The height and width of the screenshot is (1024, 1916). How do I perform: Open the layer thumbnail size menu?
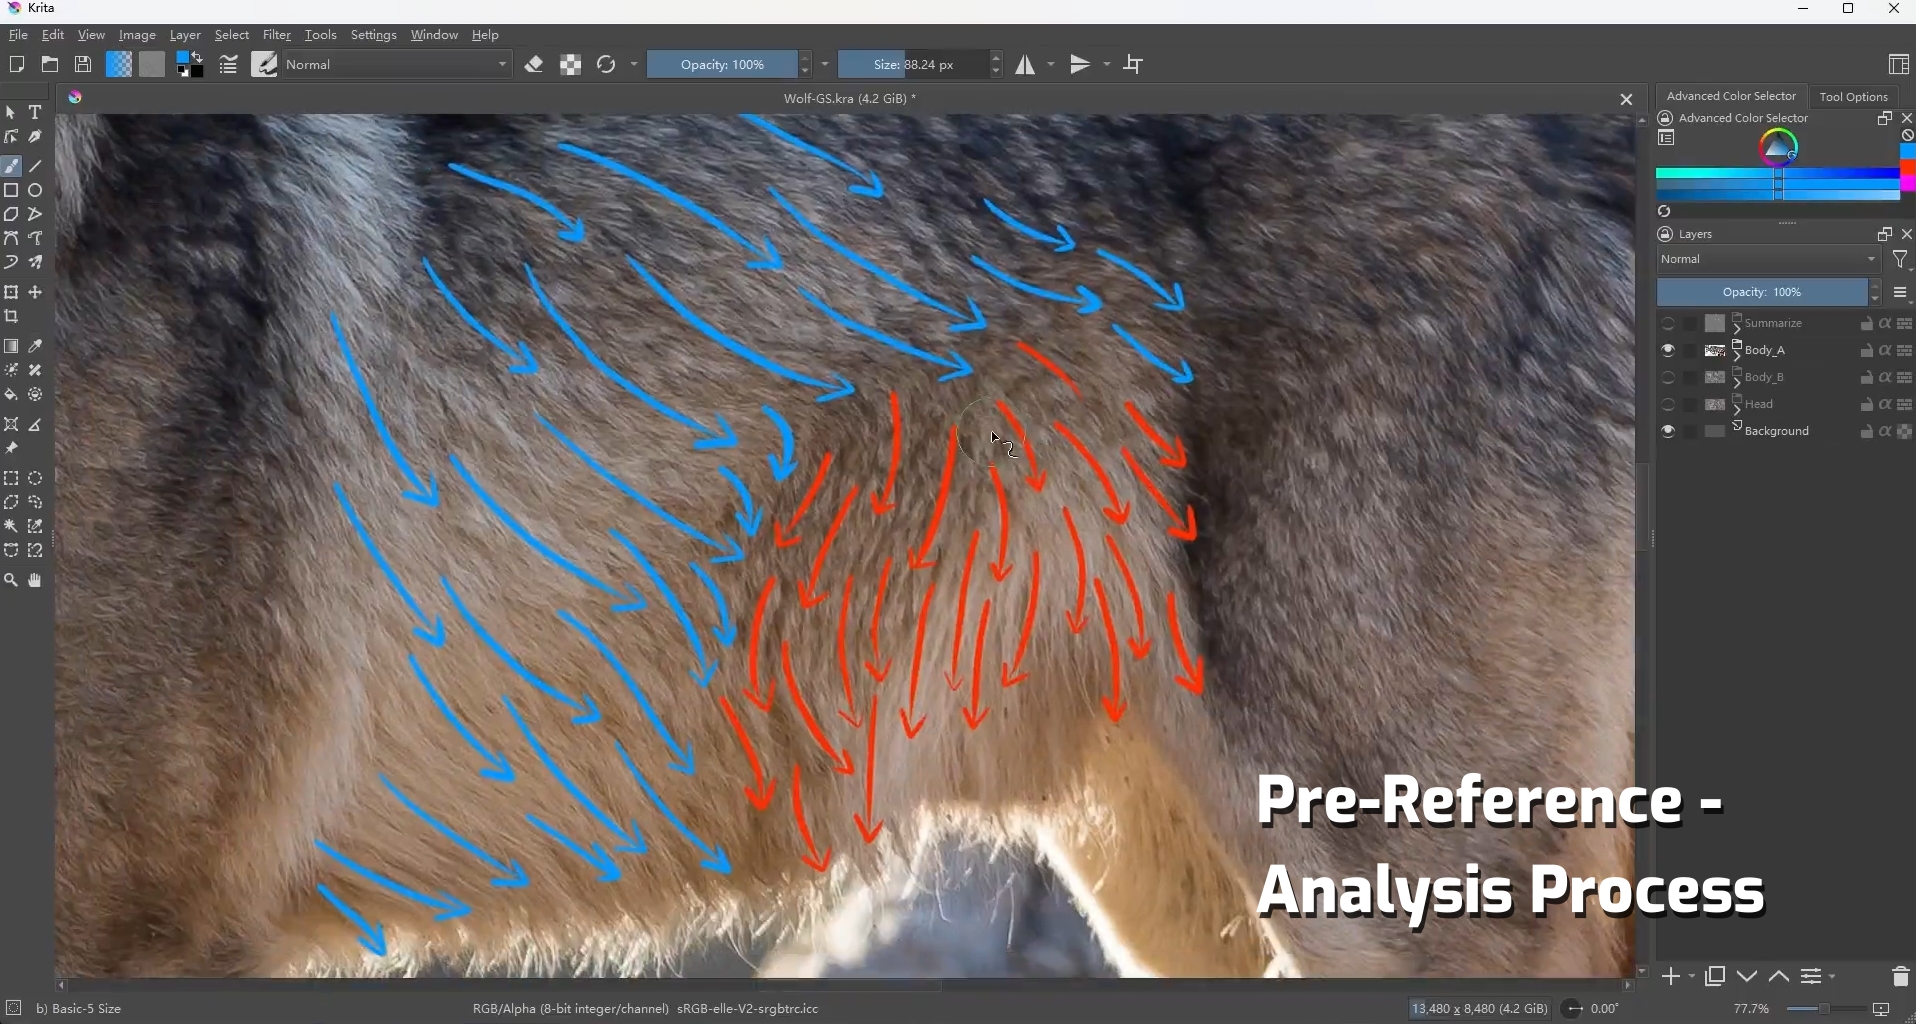[x=1903, y=294]
